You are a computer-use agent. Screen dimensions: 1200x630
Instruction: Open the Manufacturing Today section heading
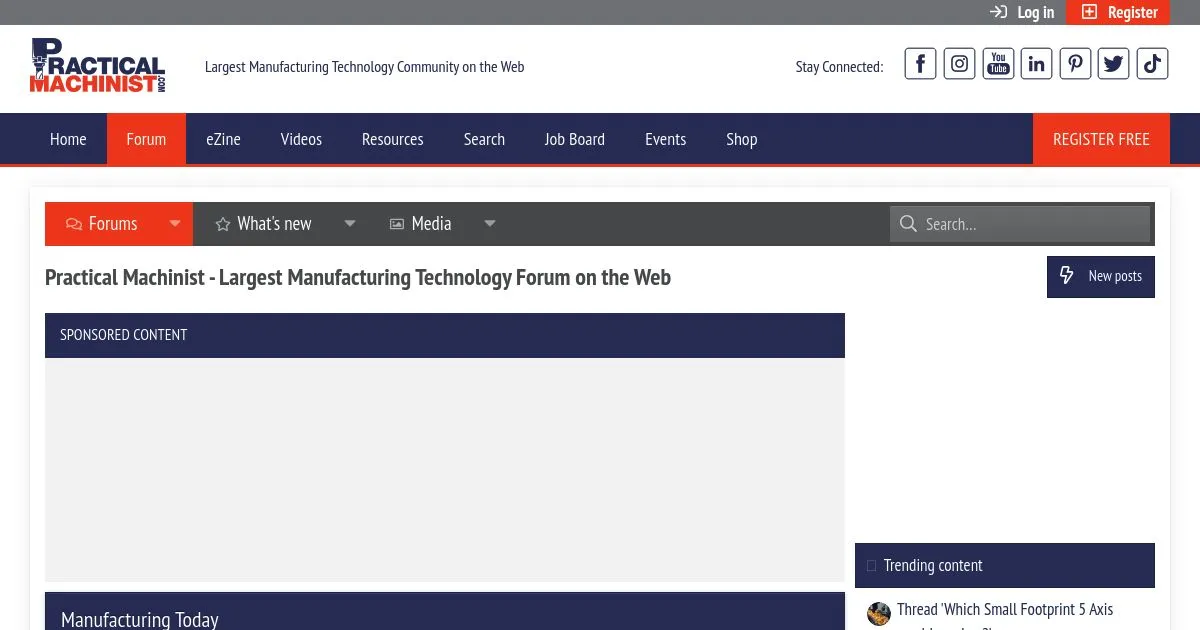coord(140,620)
